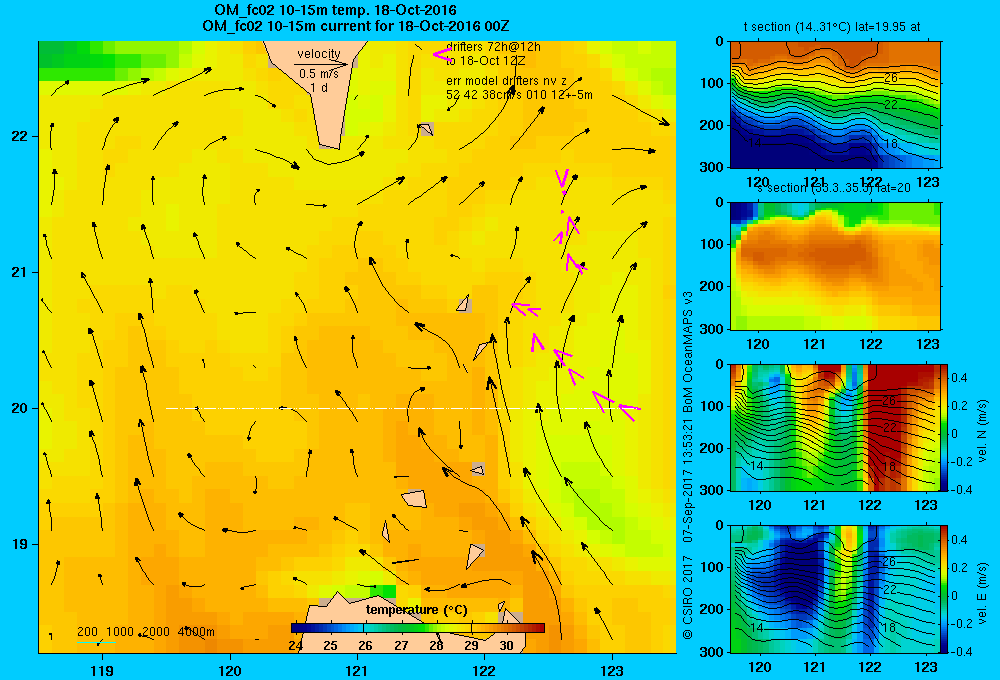The height and width of the screenshot is (680, 1000).
Task: Click longitude label 121 under main map
Action: [x=357, y=670]
